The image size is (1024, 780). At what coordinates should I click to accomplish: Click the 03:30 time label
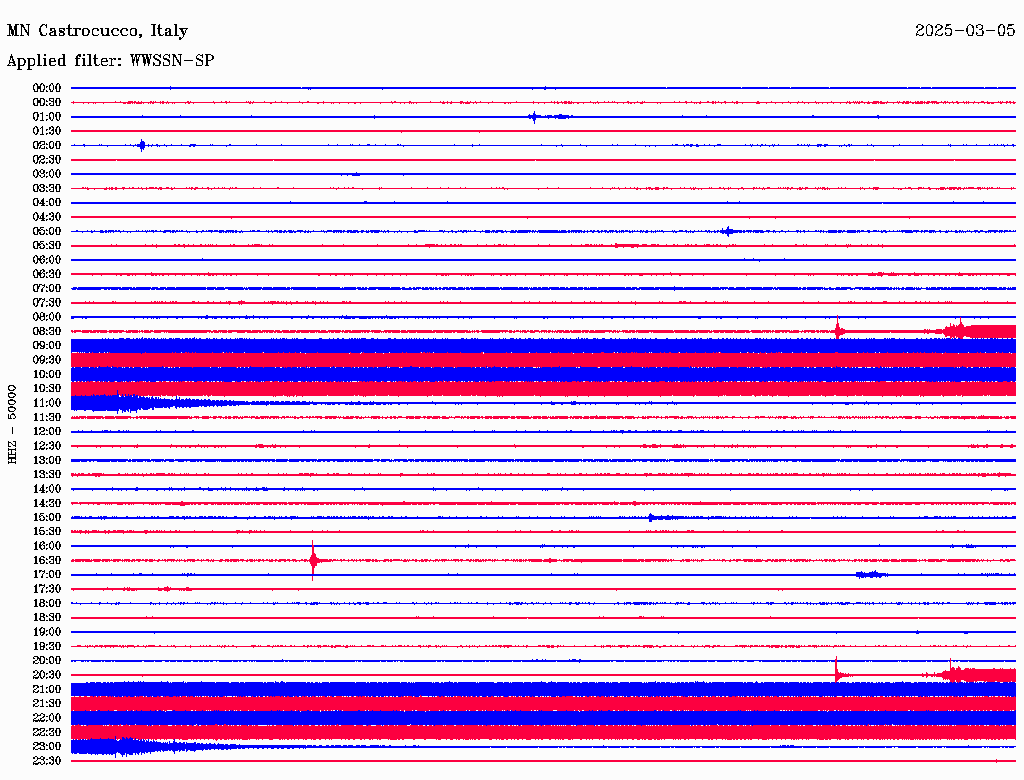46,188
